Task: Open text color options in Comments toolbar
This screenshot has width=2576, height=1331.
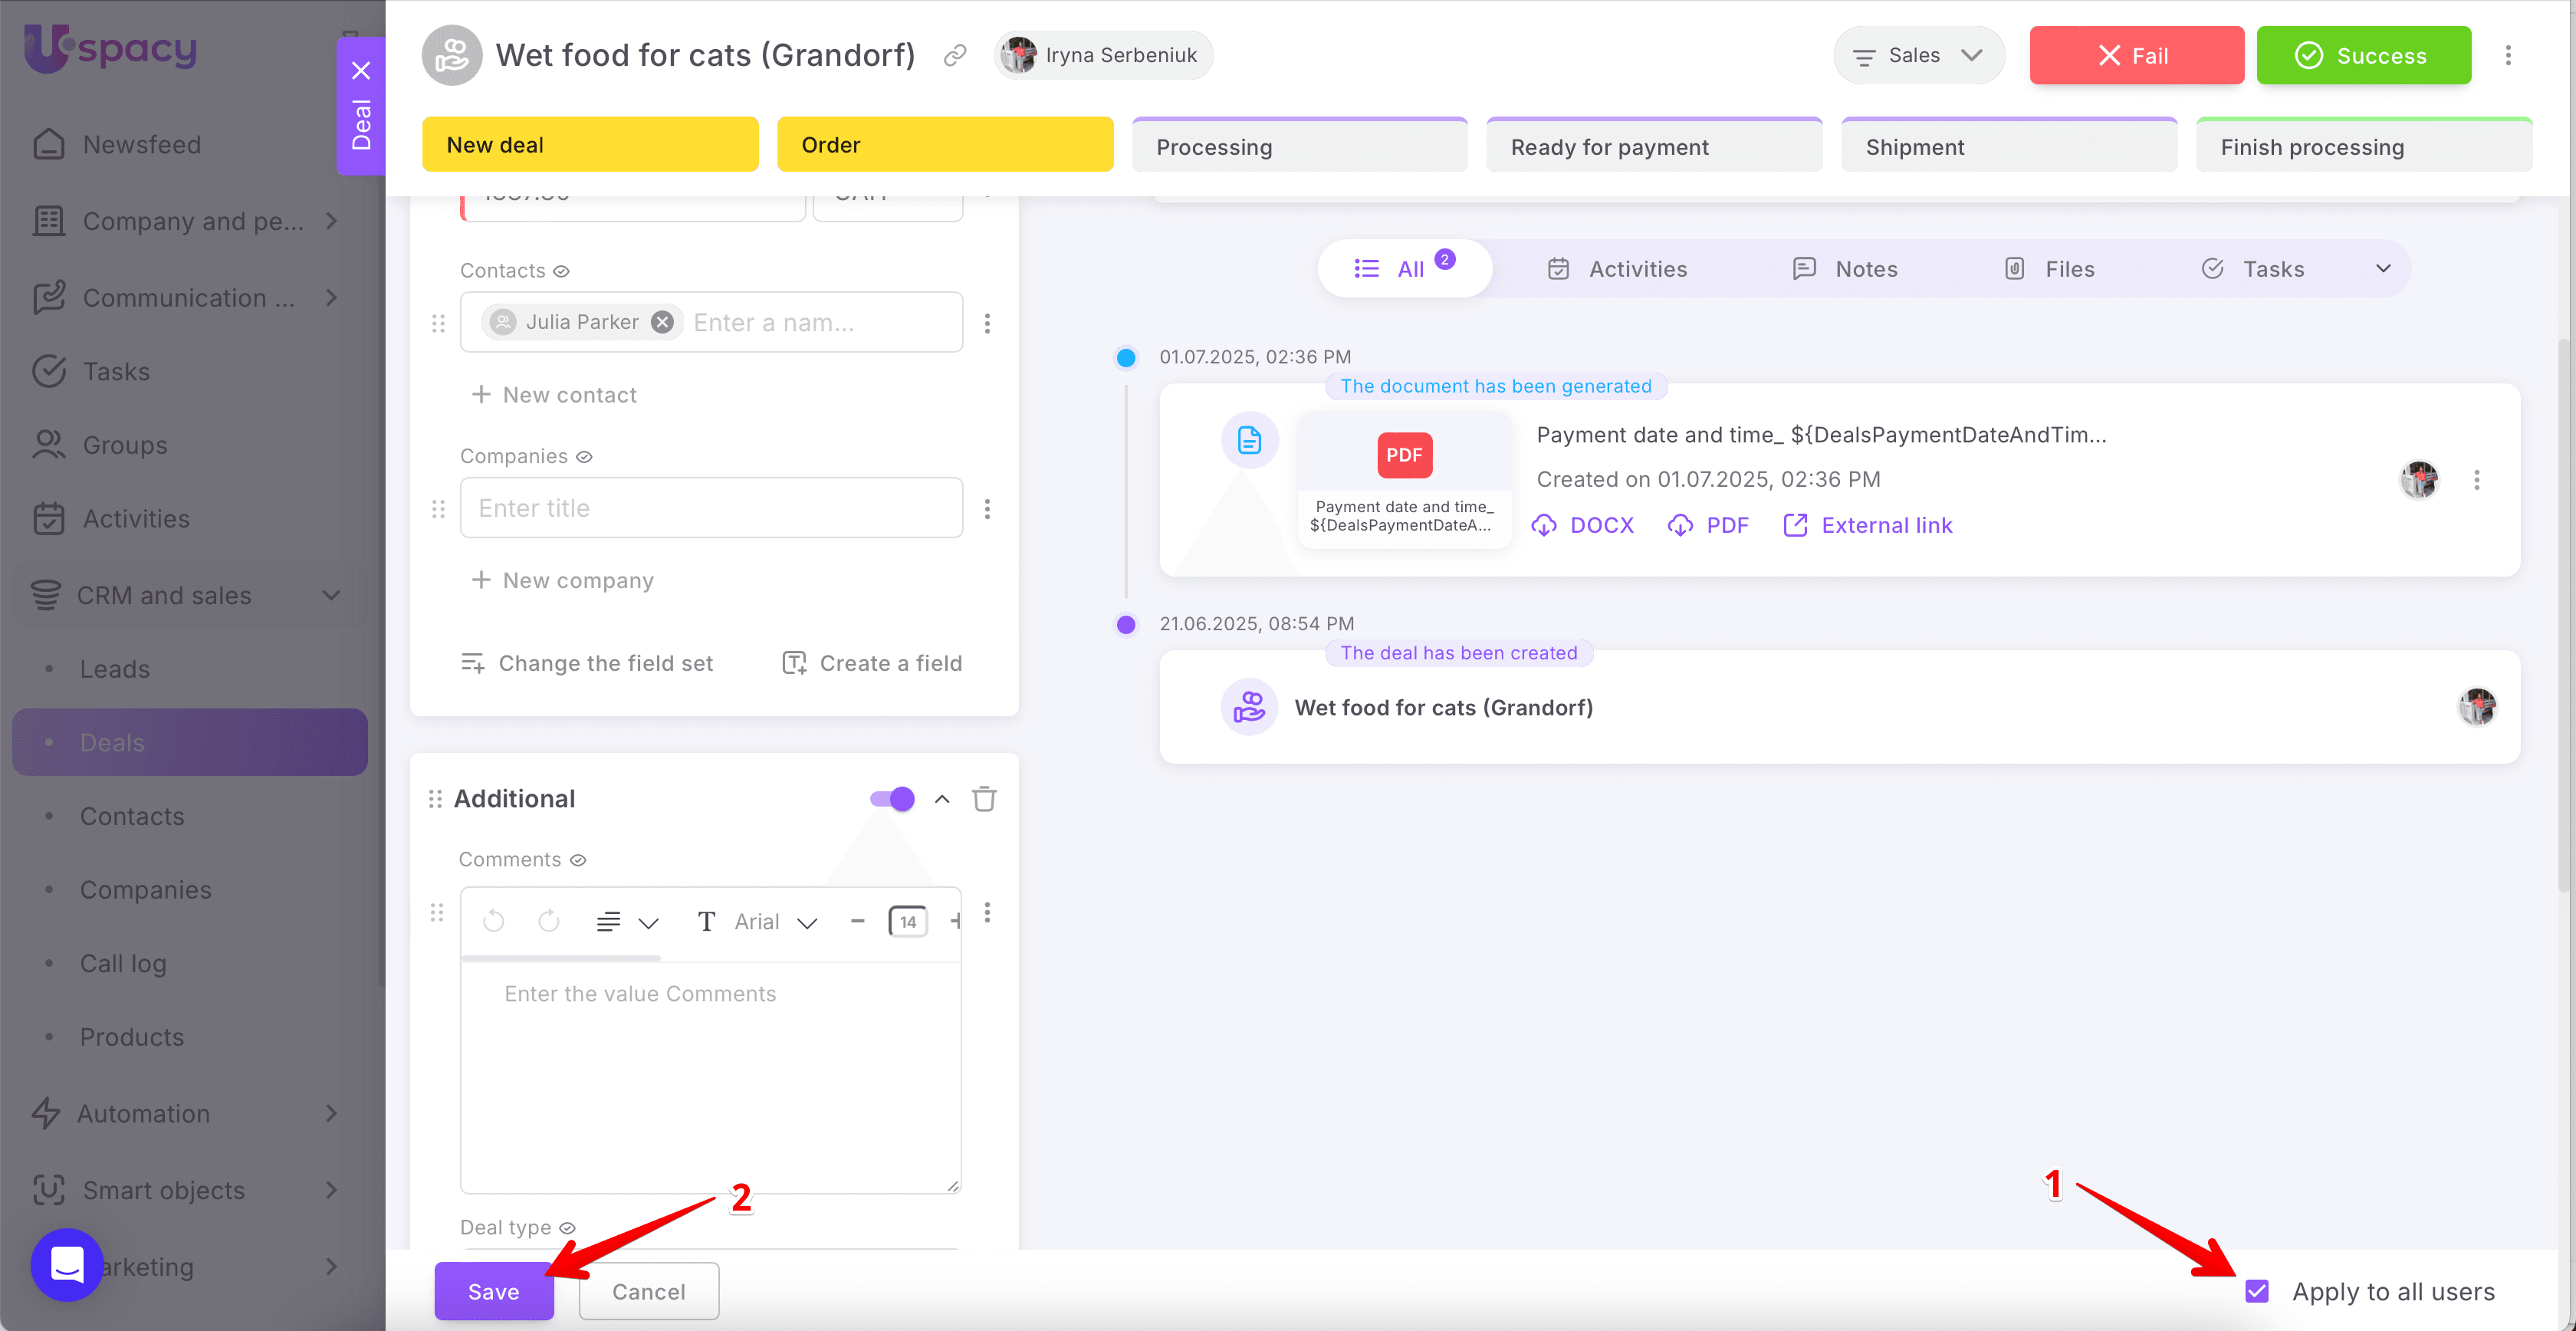Action: [707, 921]
